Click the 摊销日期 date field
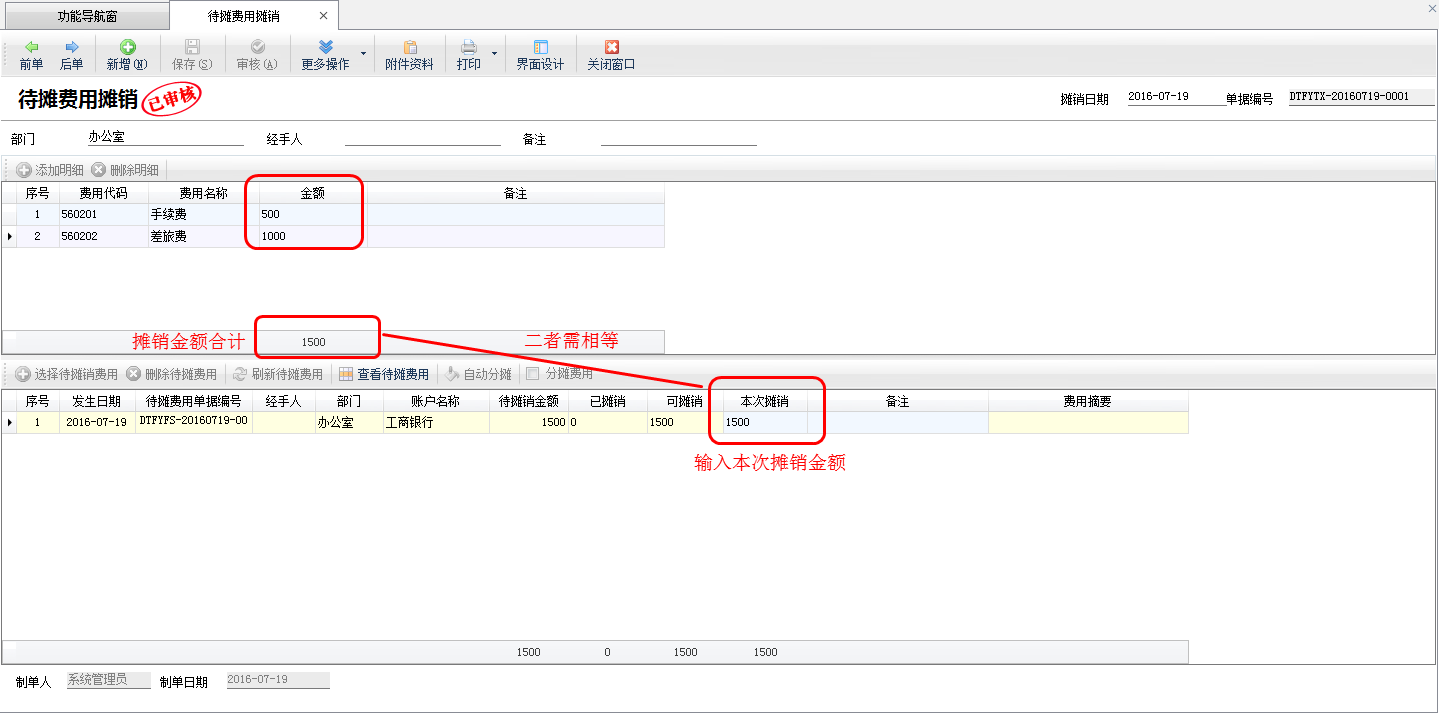1439x713 pixels. [1174, 97]
